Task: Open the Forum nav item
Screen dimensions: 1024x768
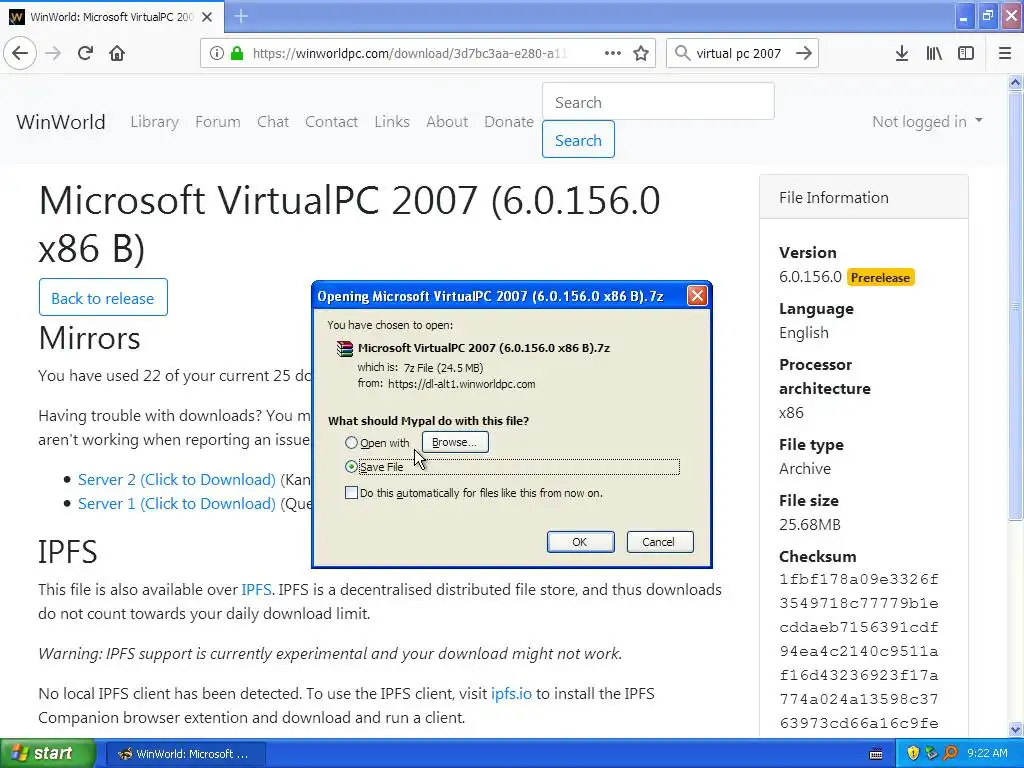Action: pyautogui.click(x=217, y=121)
